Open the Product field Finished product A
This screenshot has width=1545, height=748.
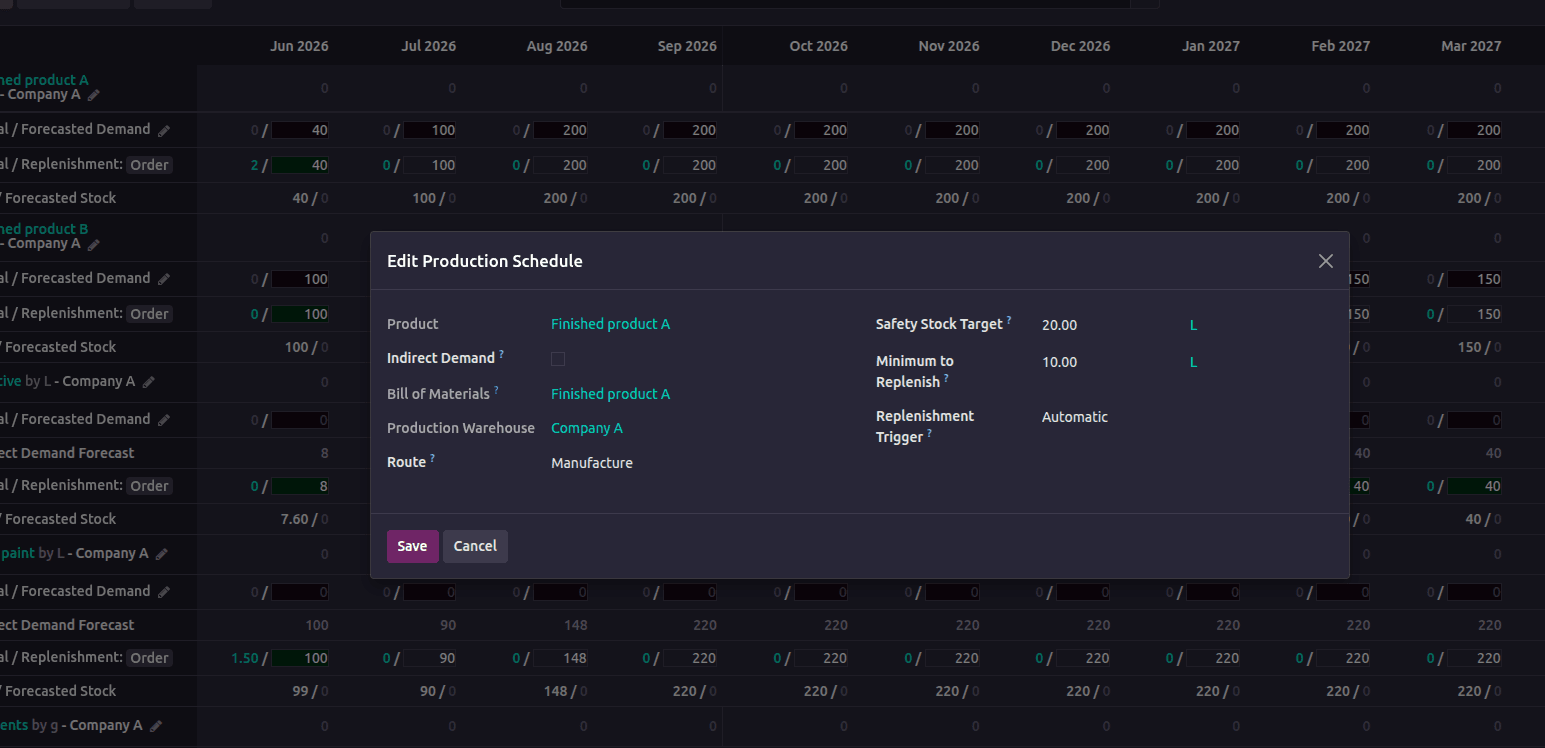[610, 324]
